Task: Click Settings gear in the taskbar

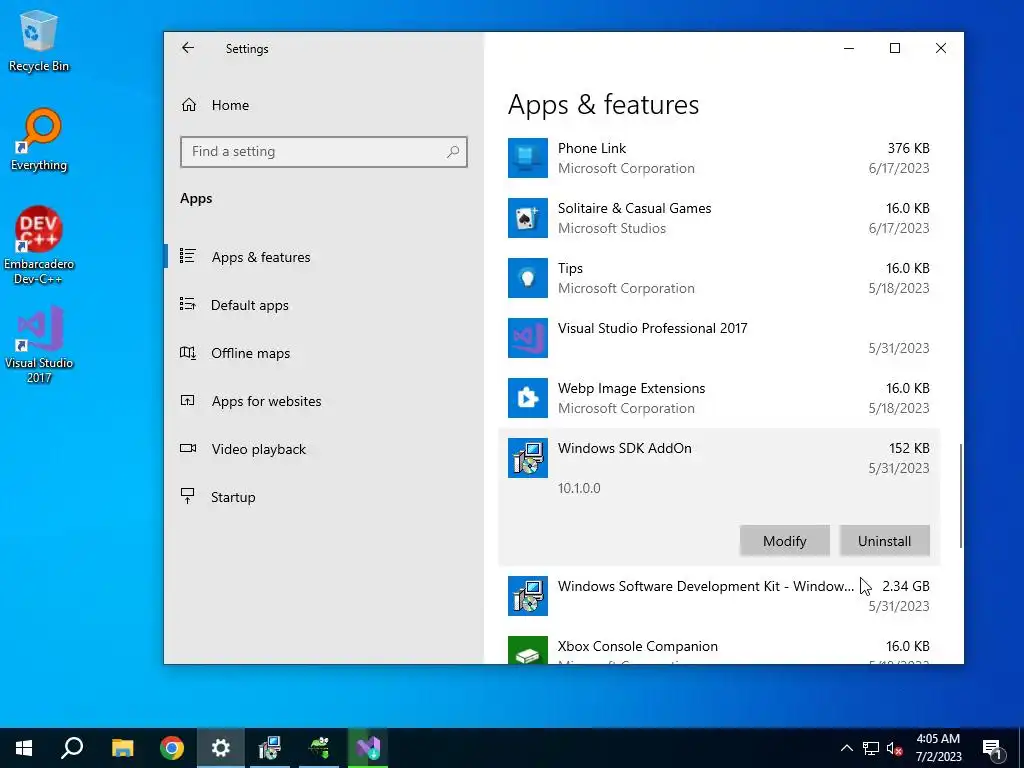Action: [221, 748]
